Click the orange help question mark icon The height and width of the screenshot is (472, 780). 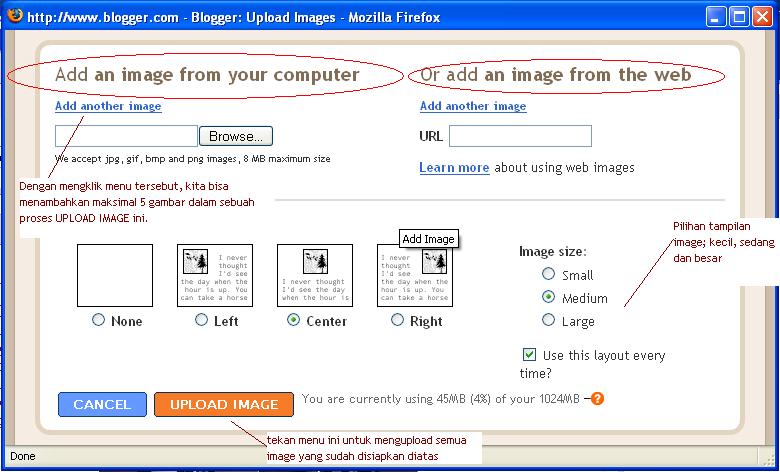597,398
